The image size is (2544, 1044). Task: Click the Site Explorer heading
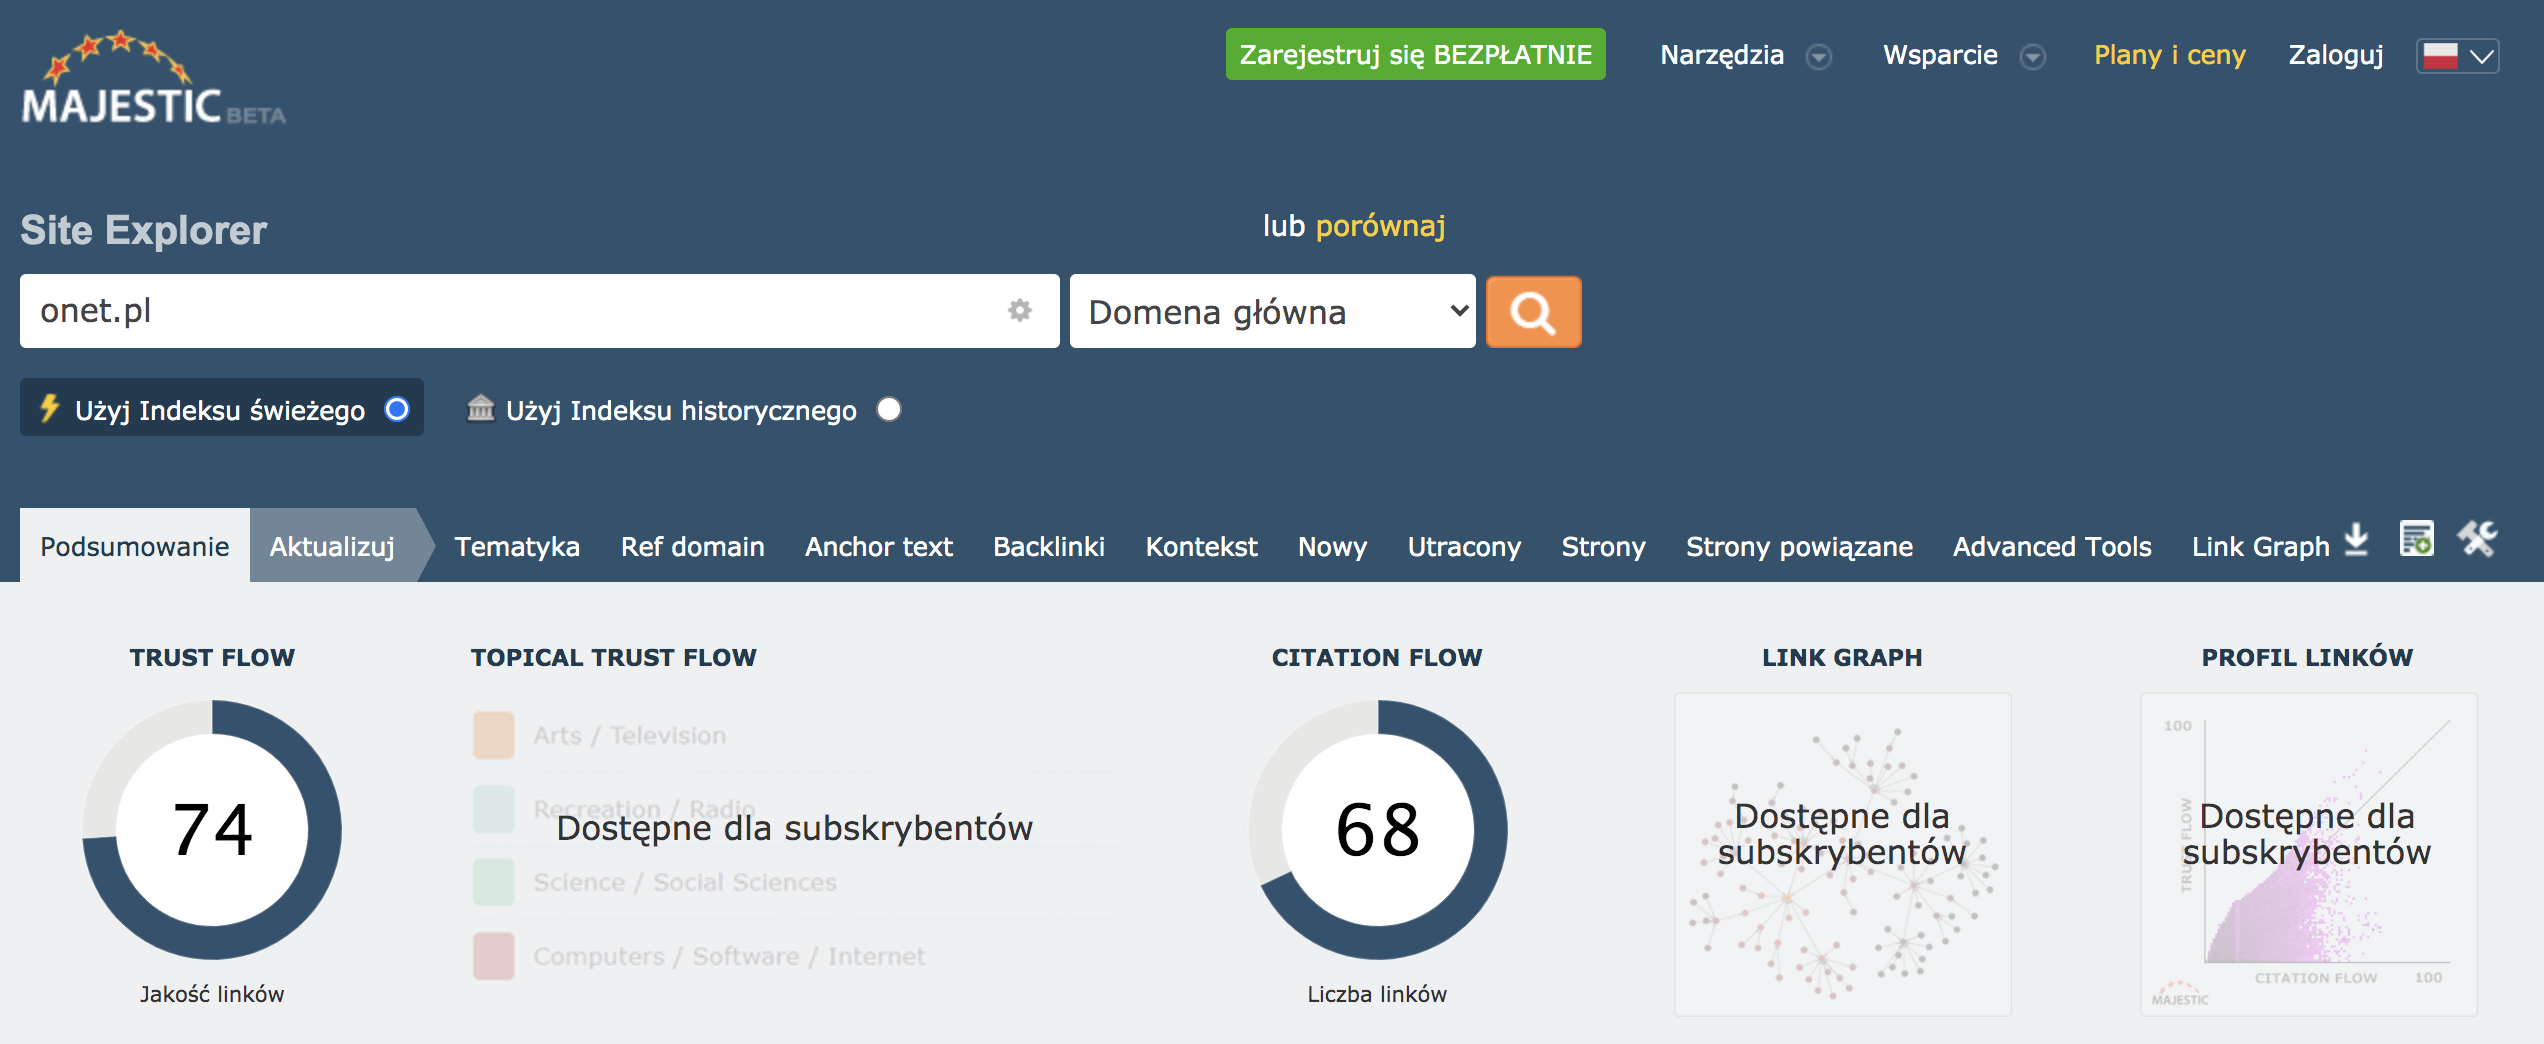pyautogui.click(x=144, y=231)
